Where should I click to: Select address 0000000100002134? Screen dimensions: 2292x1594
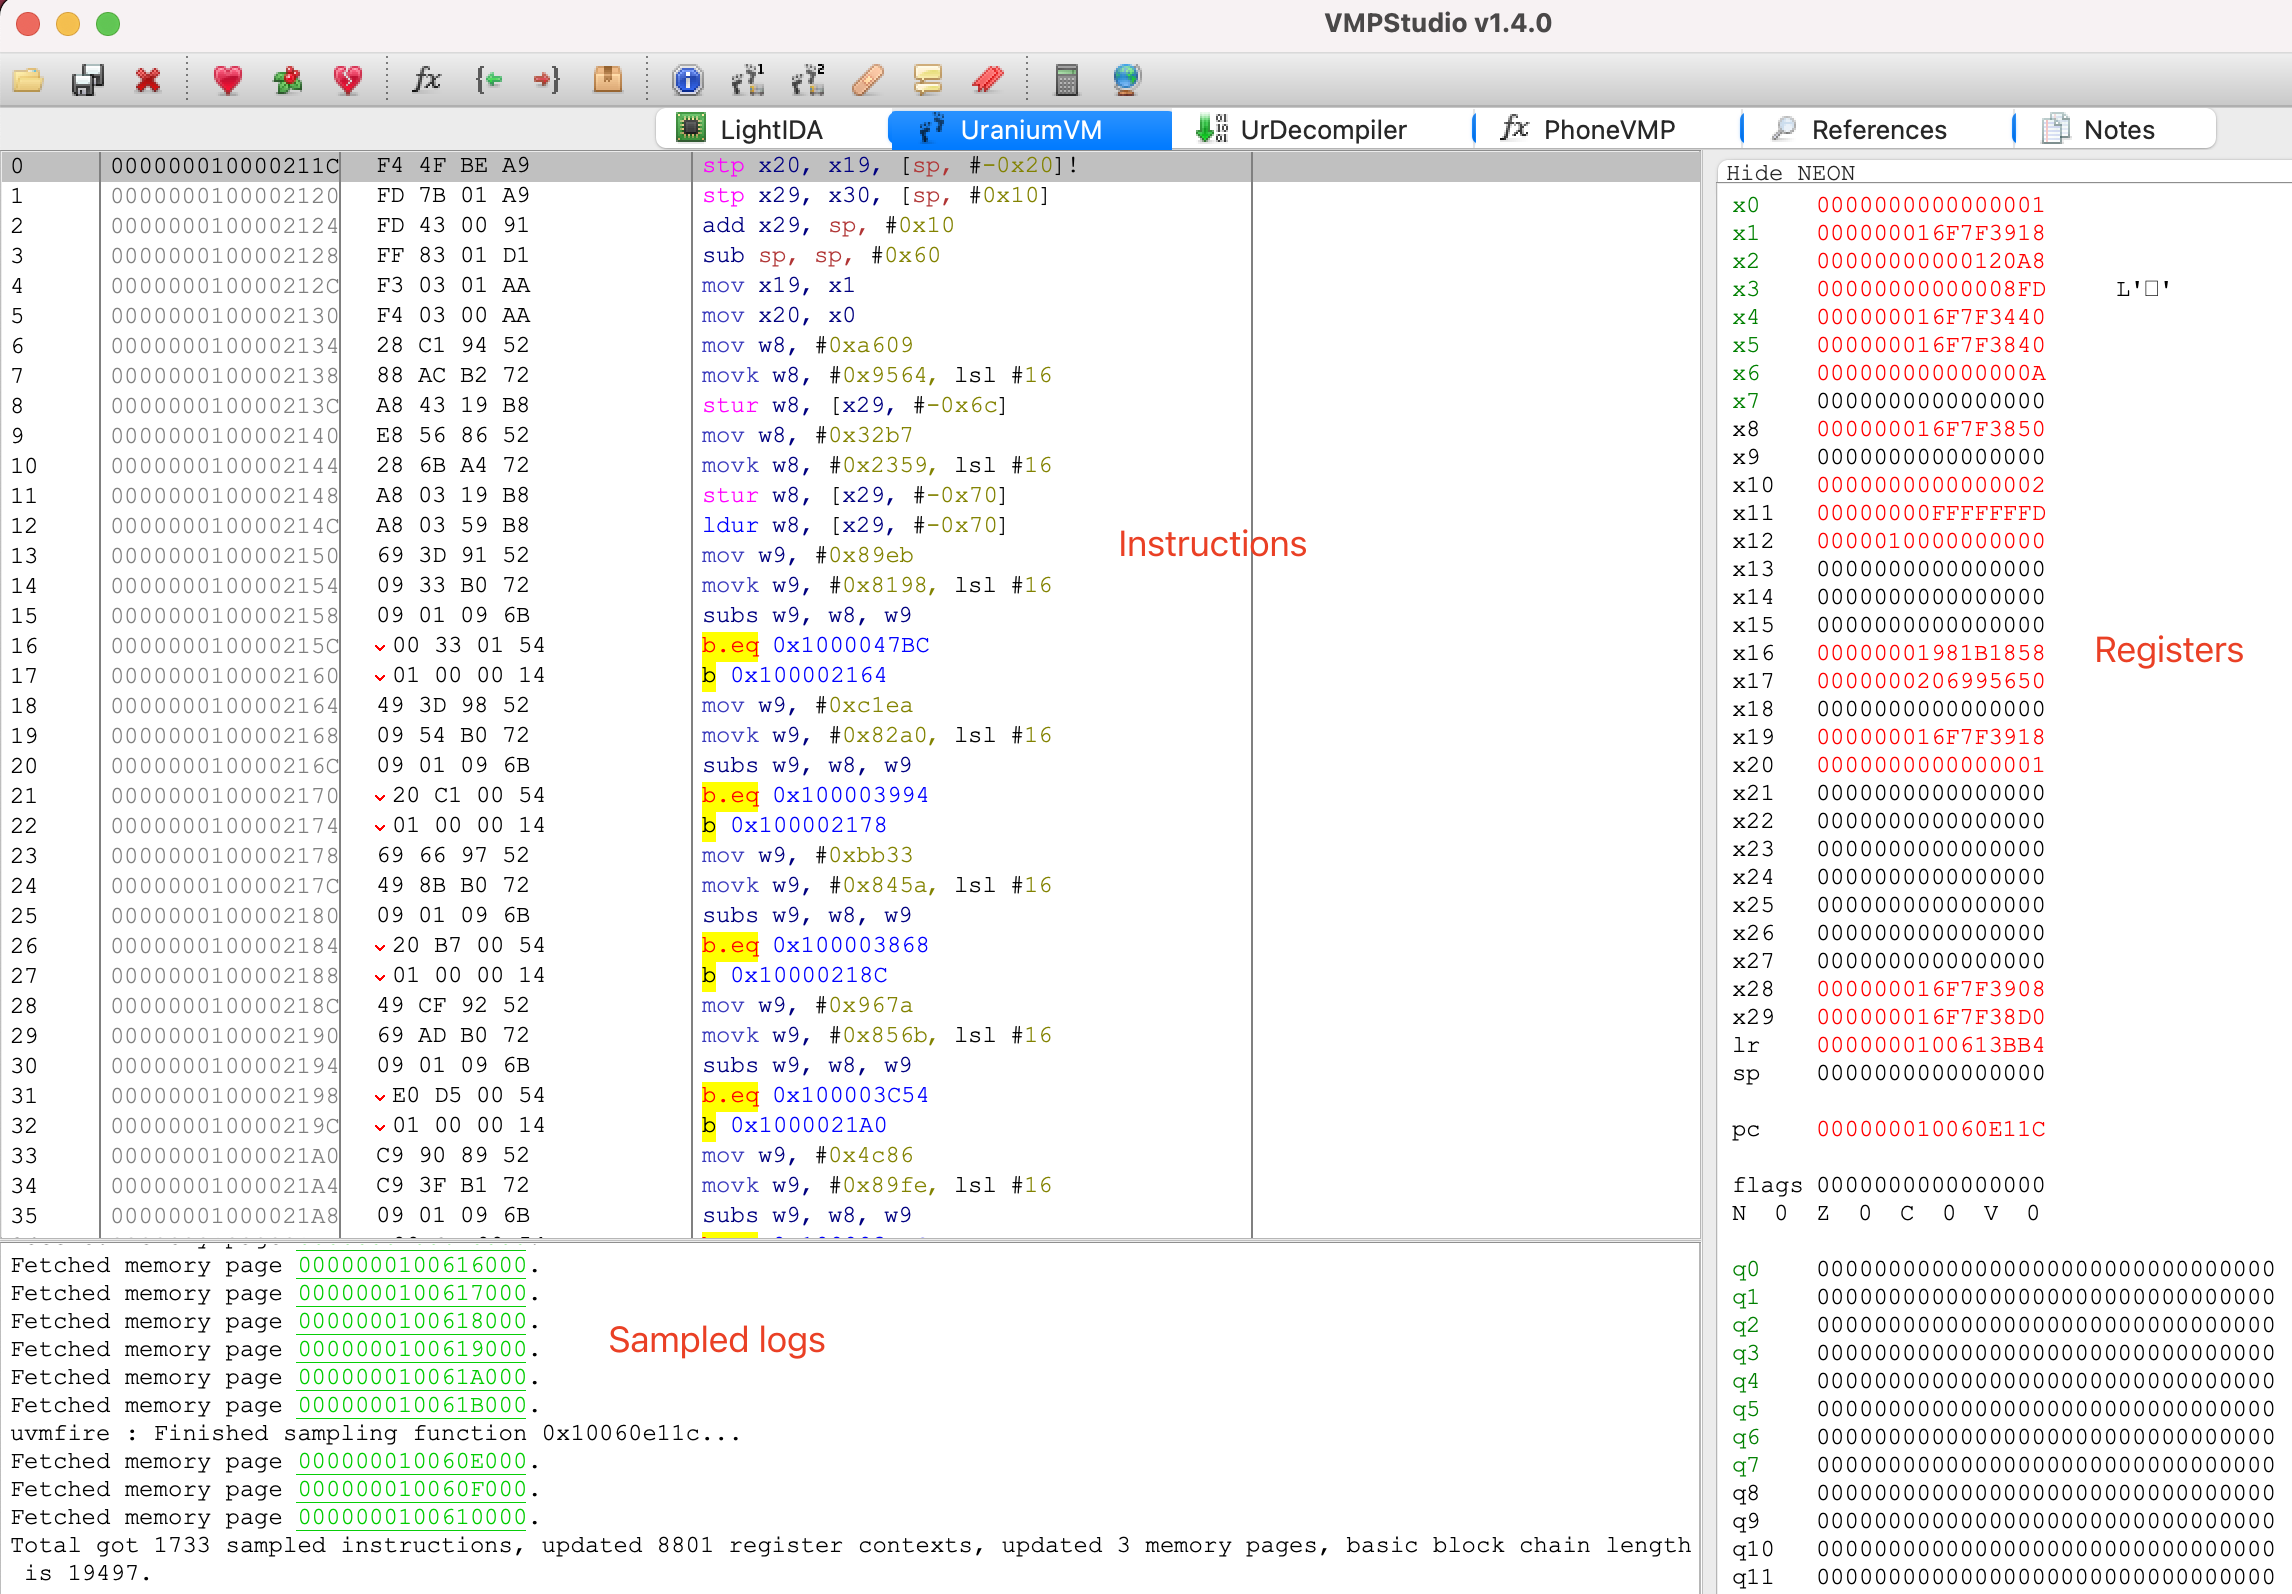(225, 346)
